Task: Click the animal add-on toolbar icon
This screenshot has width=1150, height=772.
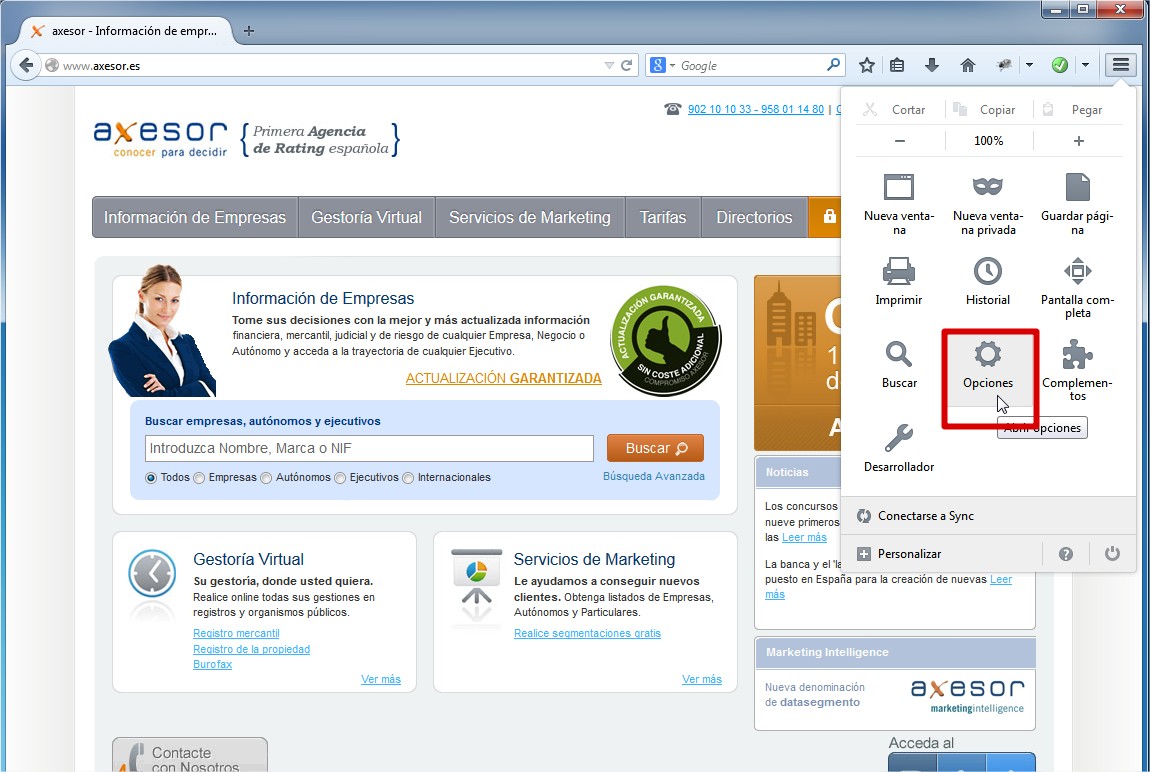Action: coord(1005,65)
